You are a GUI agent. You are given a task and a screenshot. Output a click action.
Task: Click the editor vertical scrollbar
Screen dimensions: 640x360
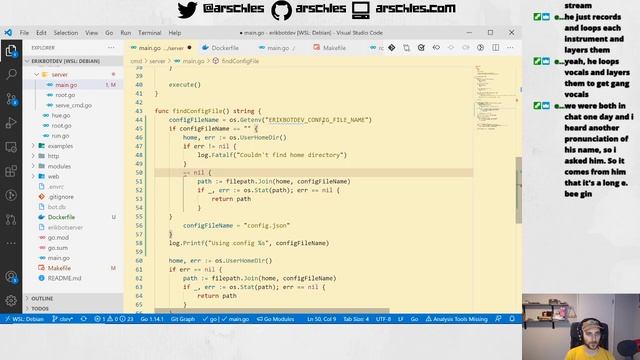[519, 191]
